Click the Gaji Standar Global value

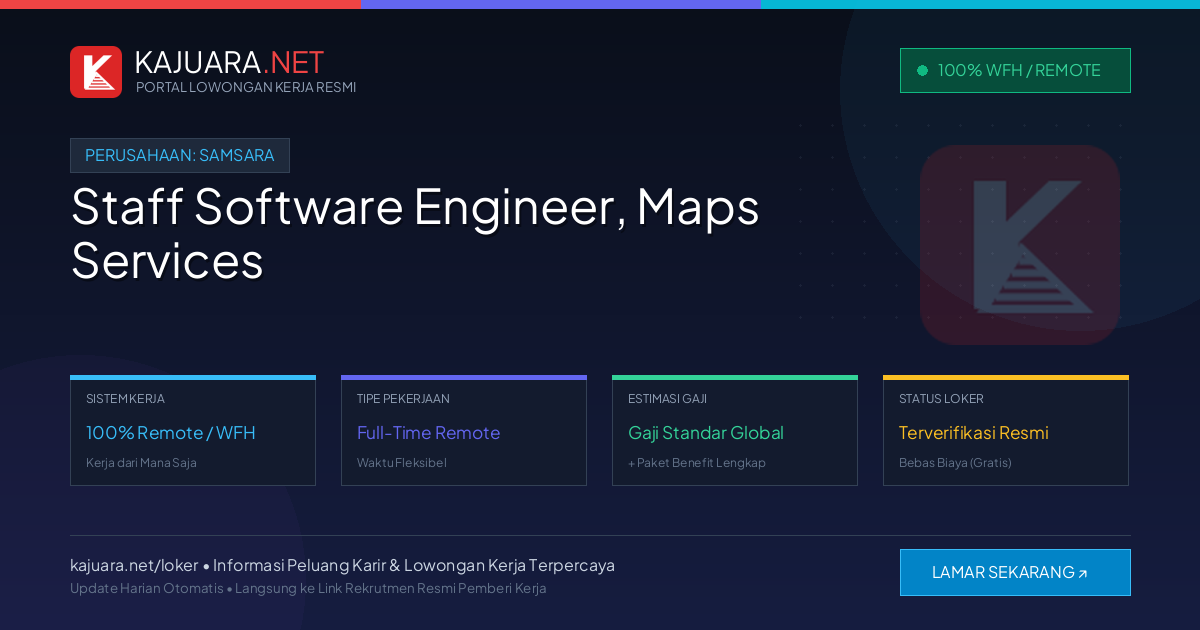click(x=706, y=433)
